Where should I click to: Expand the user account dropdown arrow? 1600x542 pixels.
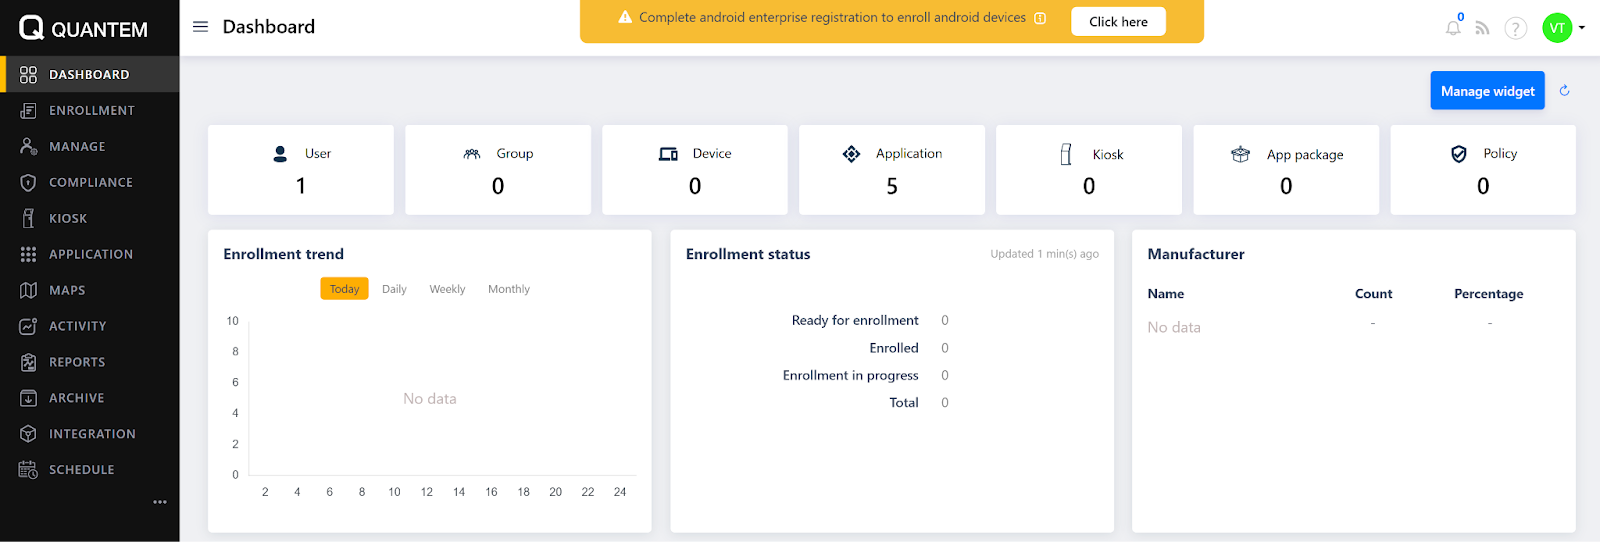tap(1582, 28)
